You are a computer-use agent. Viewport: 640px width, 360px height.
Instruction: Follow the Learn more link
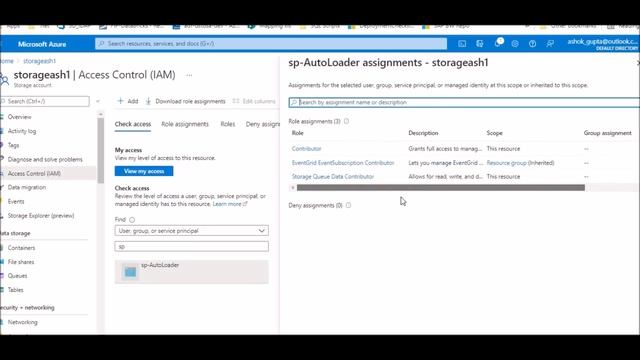[x=229, y=204]
